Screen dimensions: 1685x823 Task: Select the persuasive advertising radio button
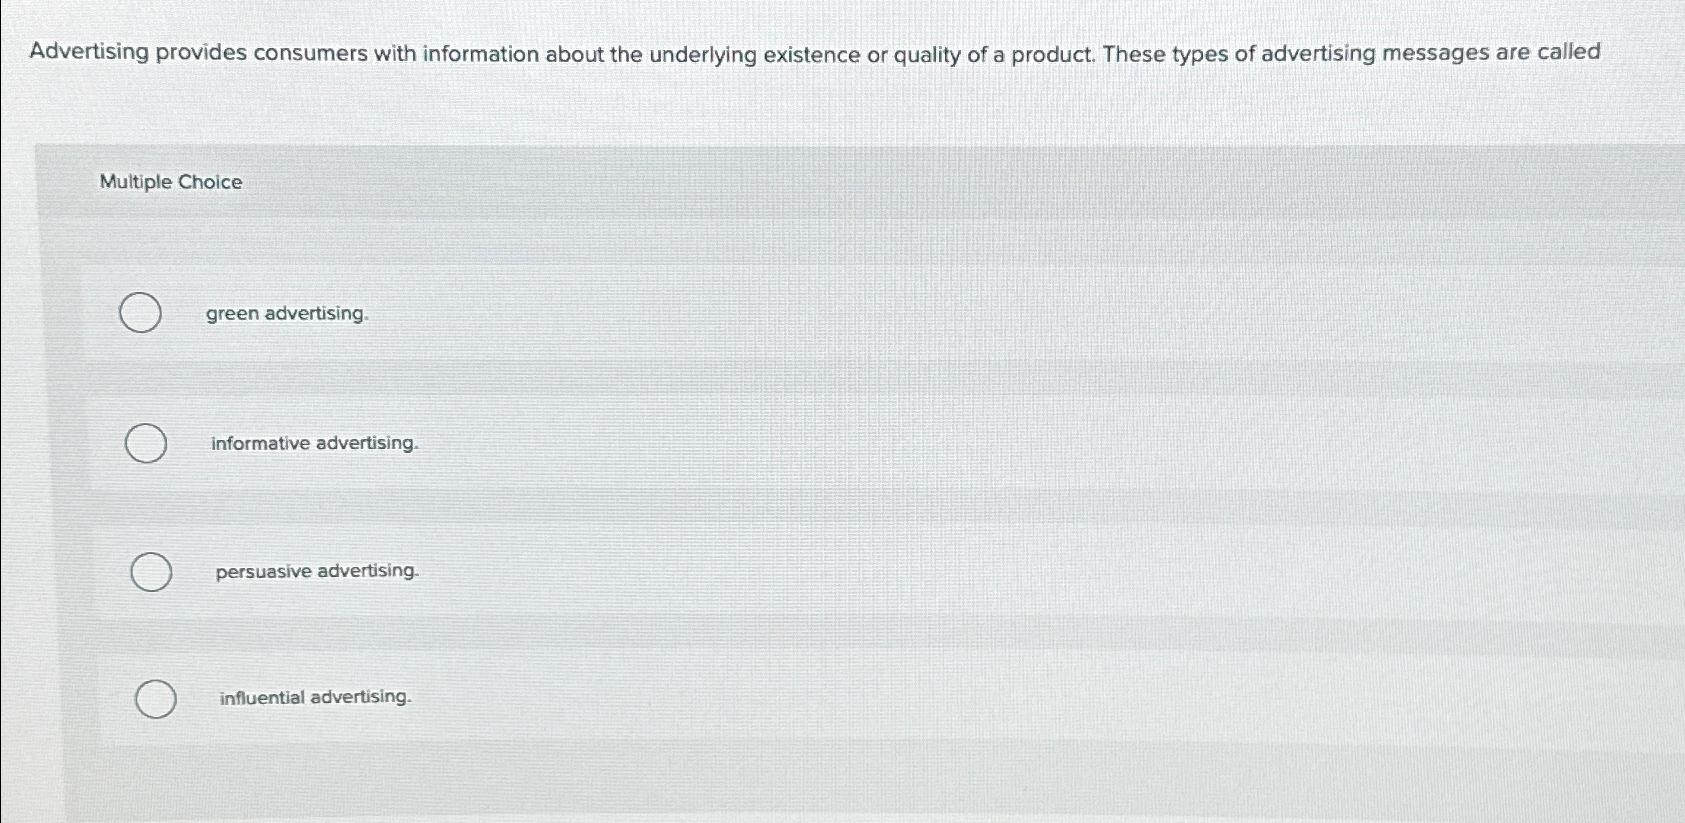pyautogui.click(x=150, y=572)
